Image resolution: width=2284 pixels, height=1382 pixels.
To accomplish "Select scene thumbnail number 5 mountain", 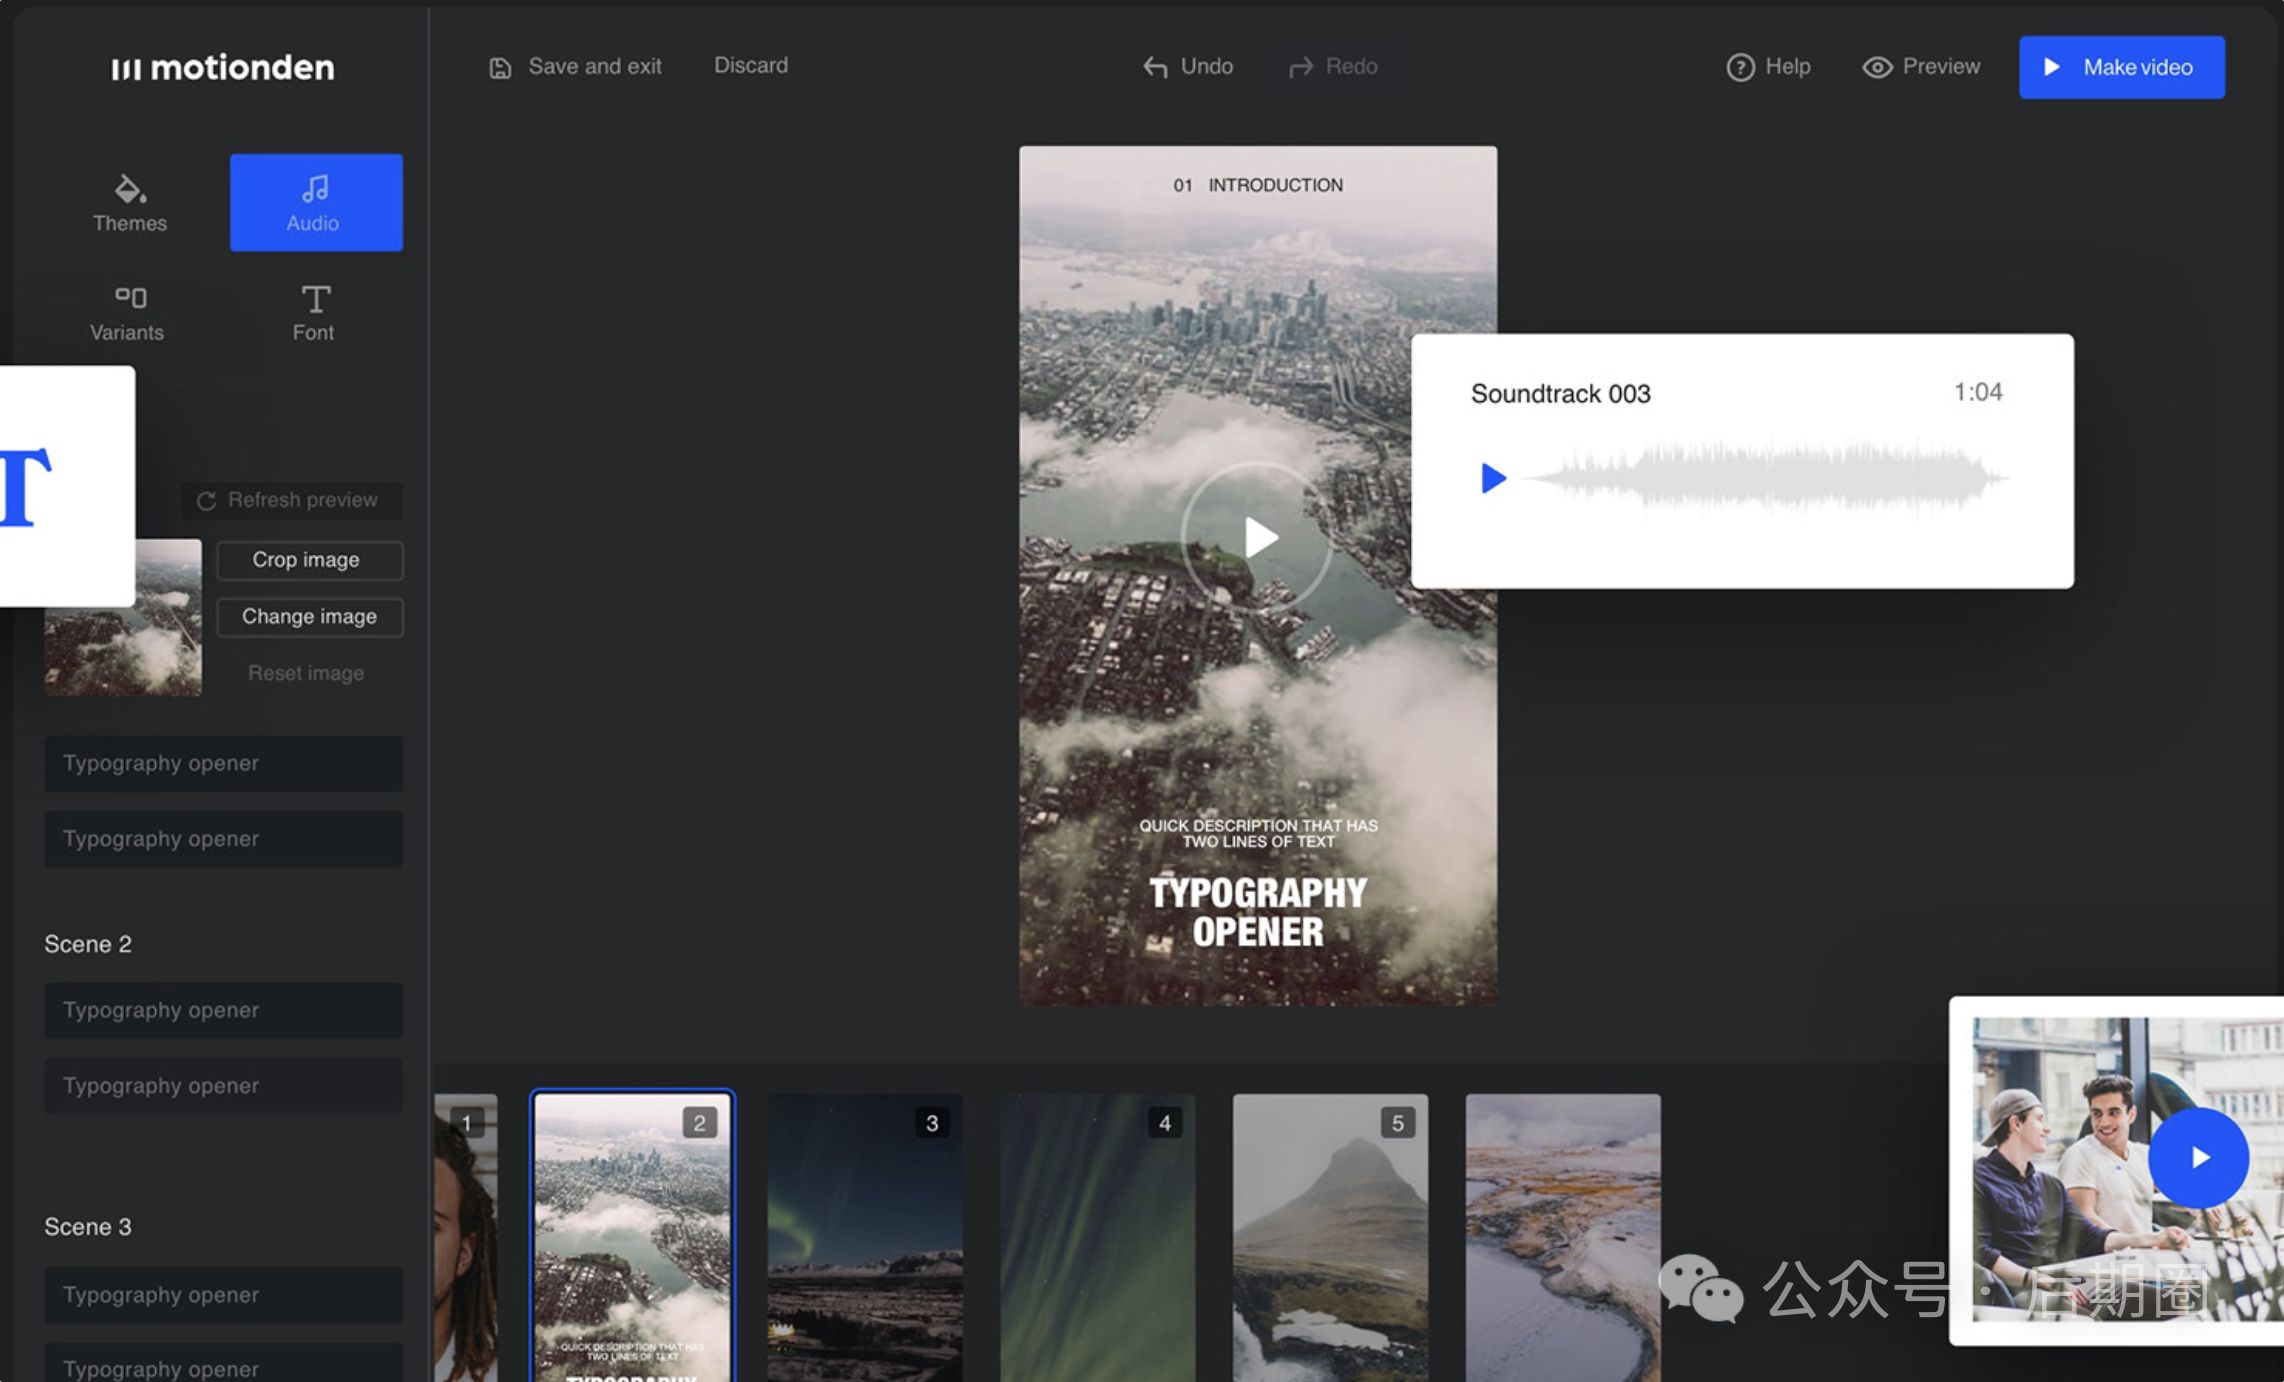I will tap(1329, 1236).
